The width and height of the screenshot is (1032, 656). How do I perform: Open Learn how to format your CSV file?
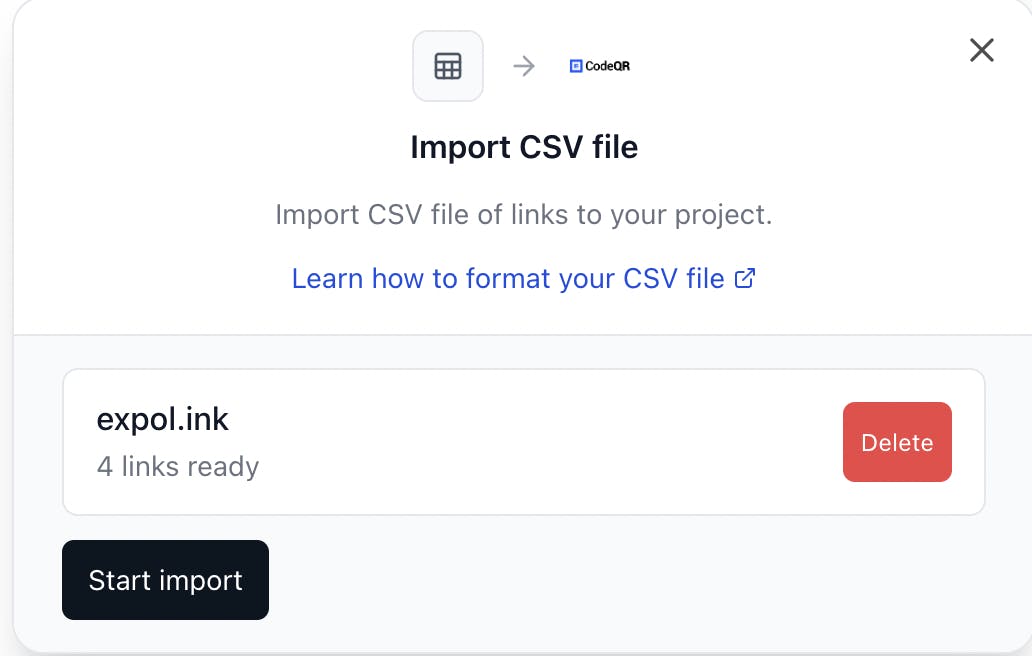(x=508, y=279)
